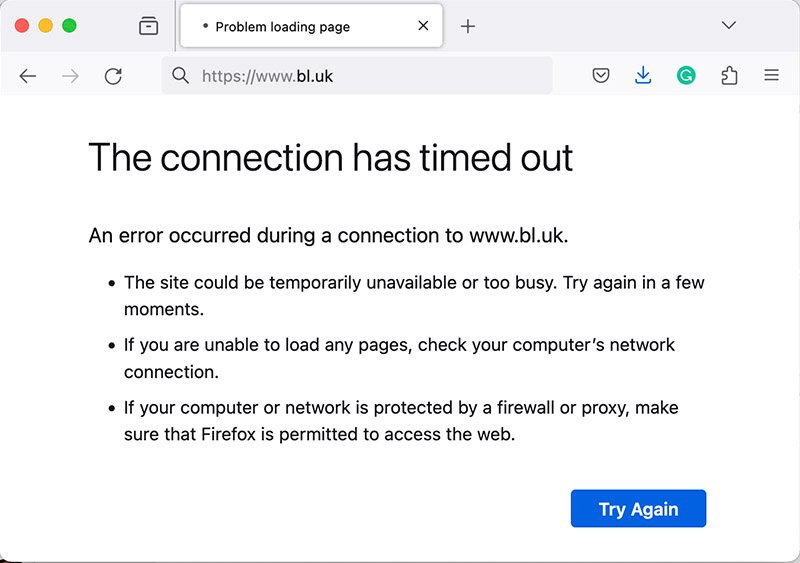Save the page to Pocket

[x=601, y=75]
